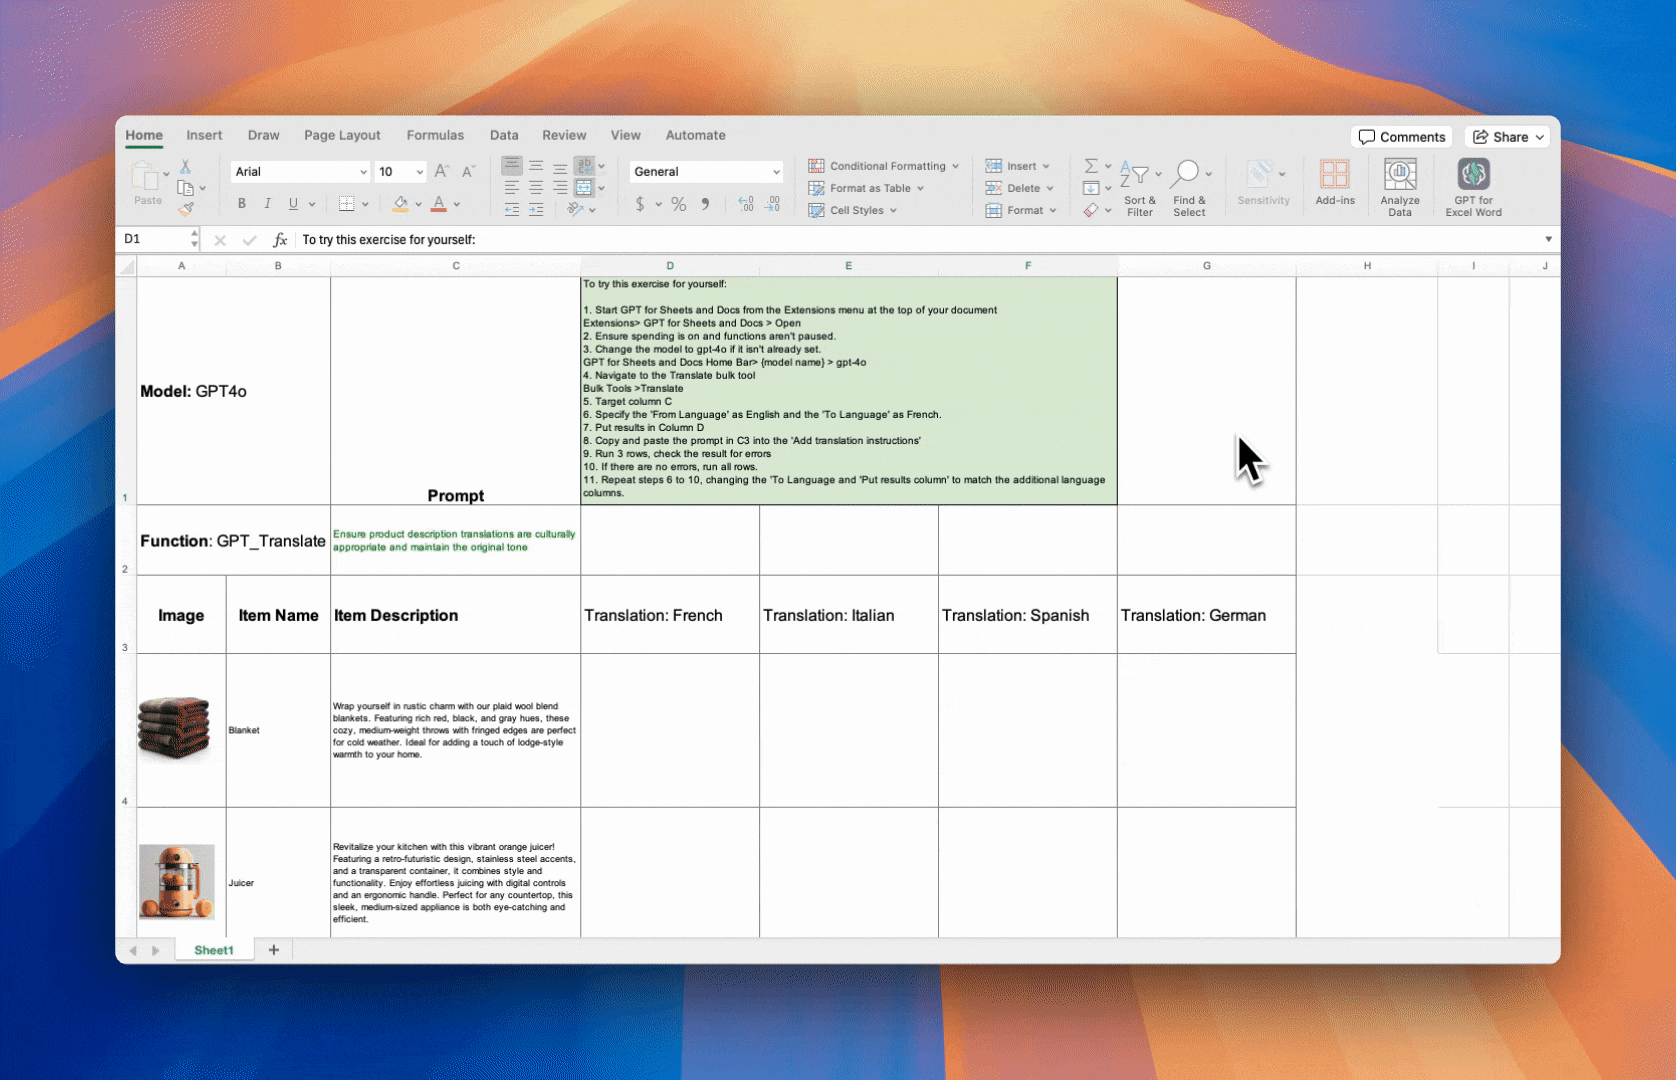The height and width of the screenshot is (1080, 1676).
Task: Click the Fill down arrow icon
Action: pos(1091,188)
